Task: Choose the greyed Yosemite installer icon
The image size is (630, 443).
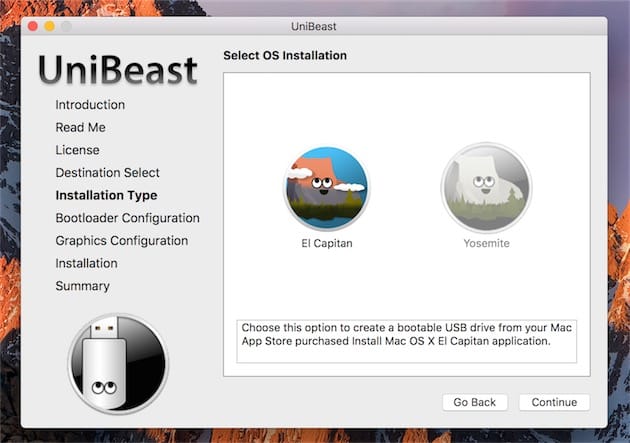Action: coord(486,188)
